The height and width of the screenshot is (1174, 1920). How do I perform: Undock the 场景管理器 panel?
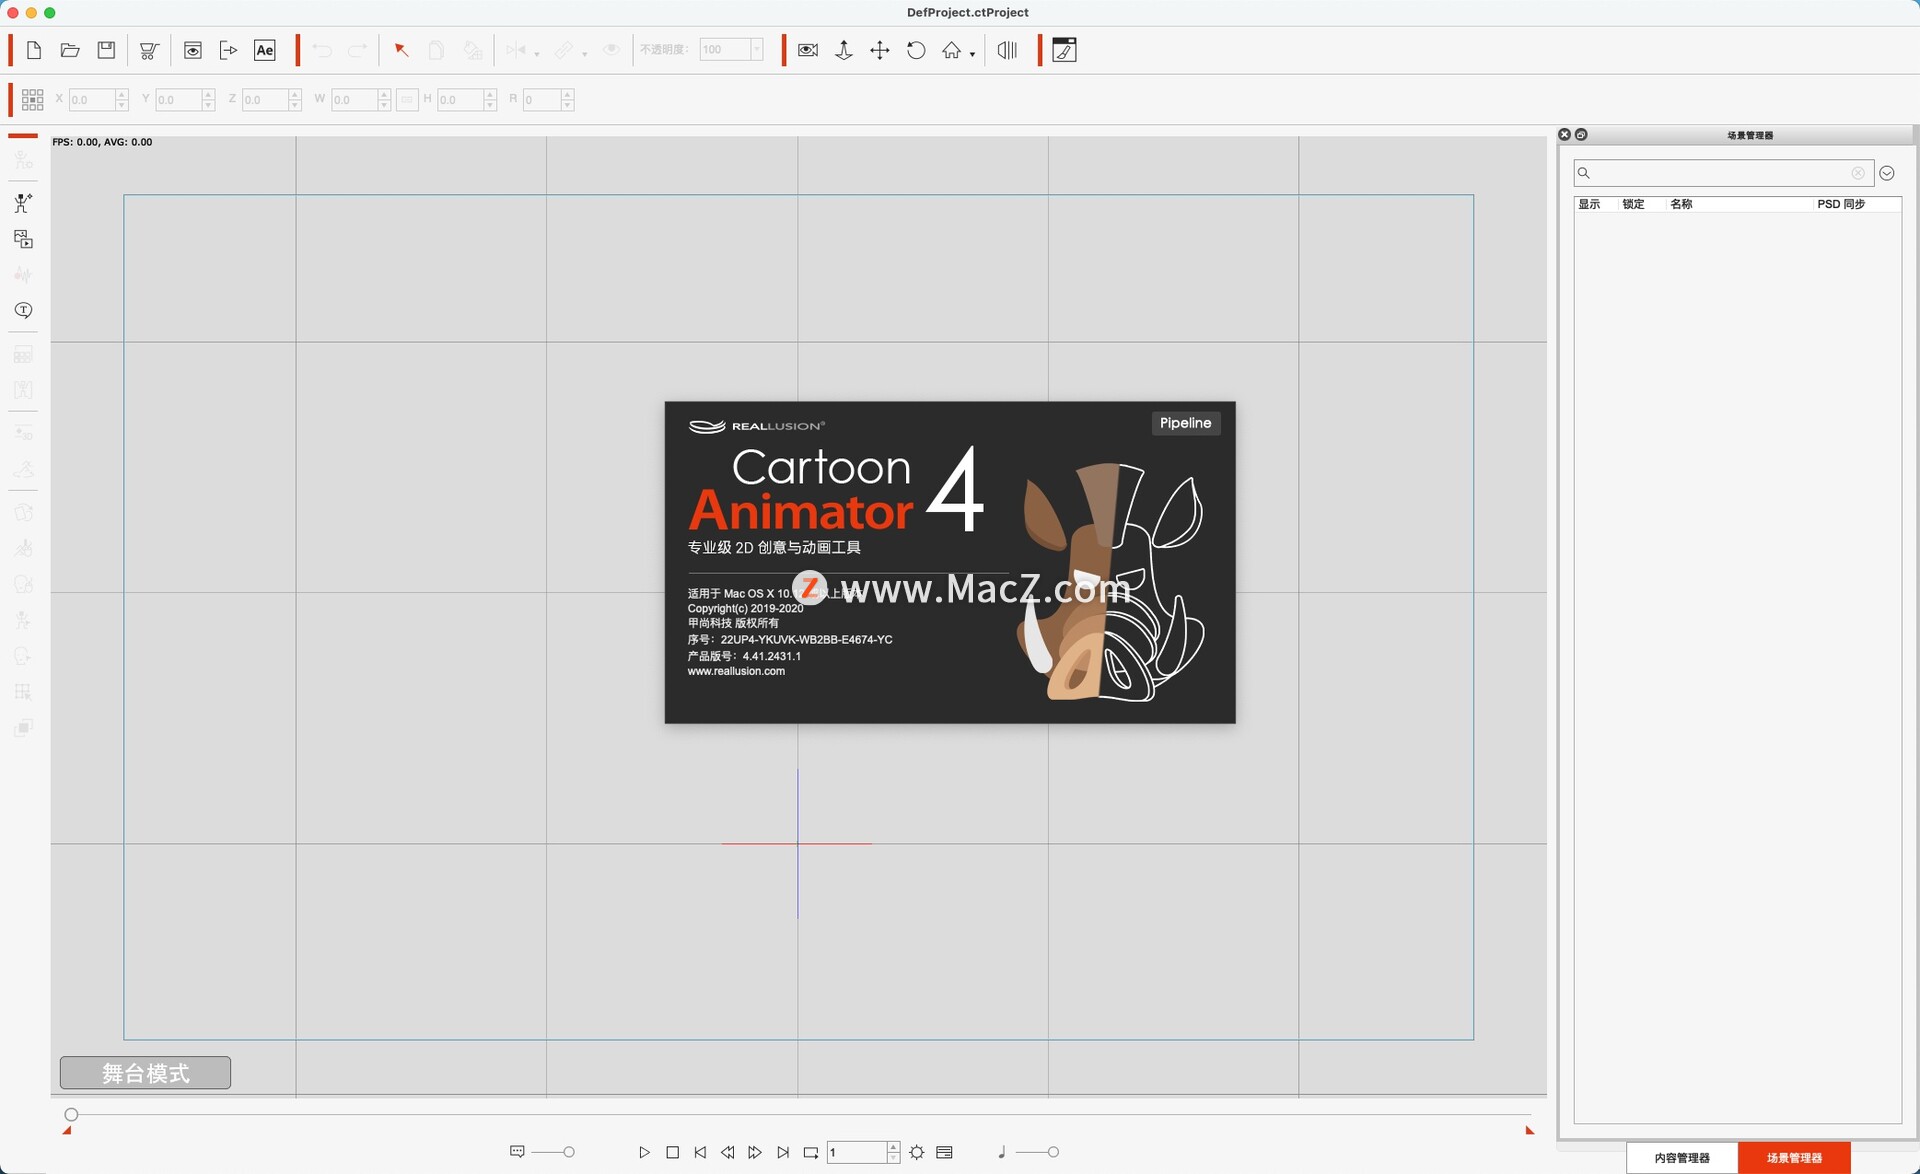coord(1581,134)
